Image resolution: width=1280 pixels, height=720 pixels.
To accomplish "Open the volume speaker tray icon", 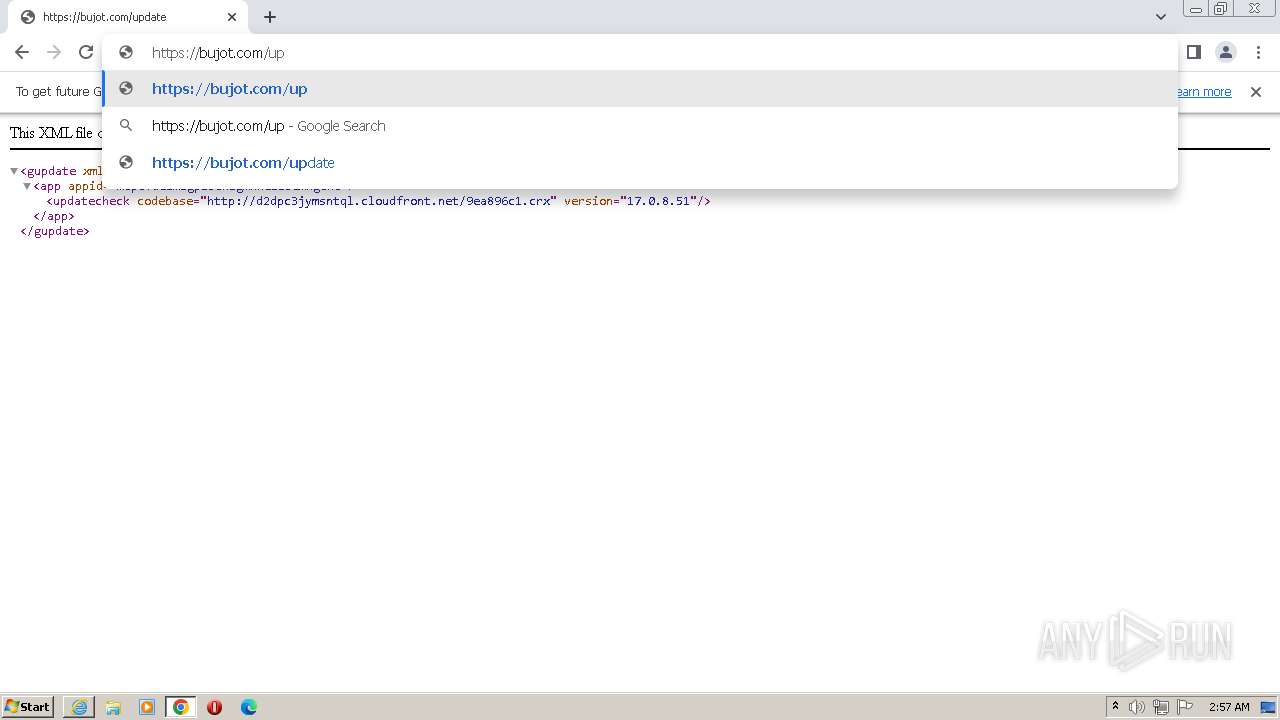I will click(1137, 707).
